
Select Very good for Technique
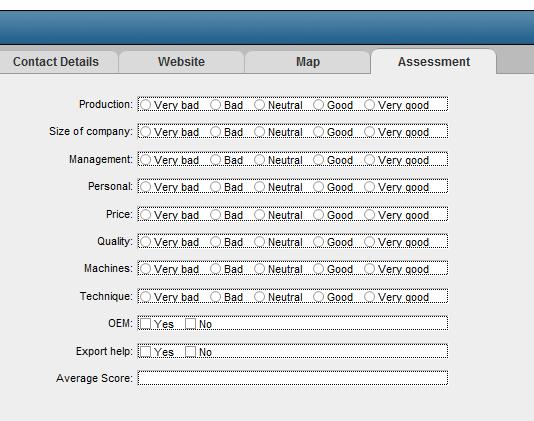click(370, 297)
